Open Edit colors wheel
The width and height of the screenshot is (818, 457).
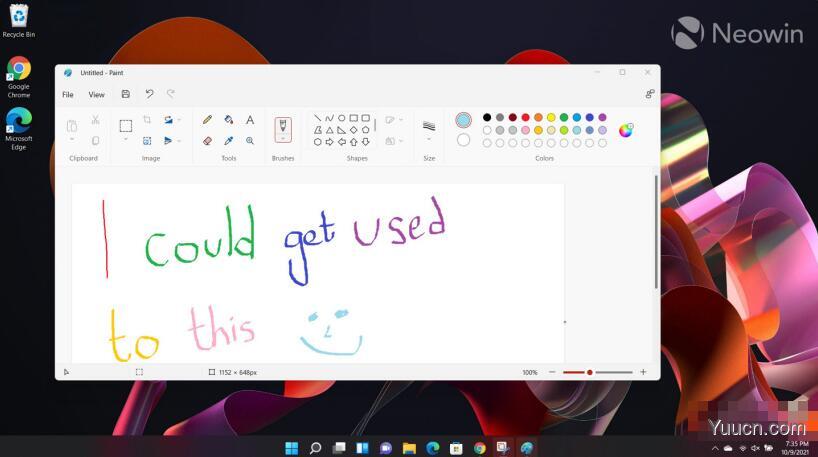(x=625, y=130)
